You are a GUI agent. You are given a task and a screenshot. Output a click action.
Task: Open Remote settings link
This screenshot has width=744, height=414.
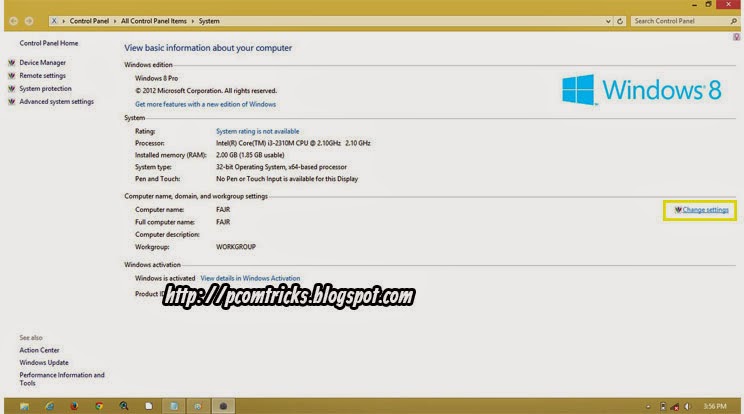click(43, 75)
